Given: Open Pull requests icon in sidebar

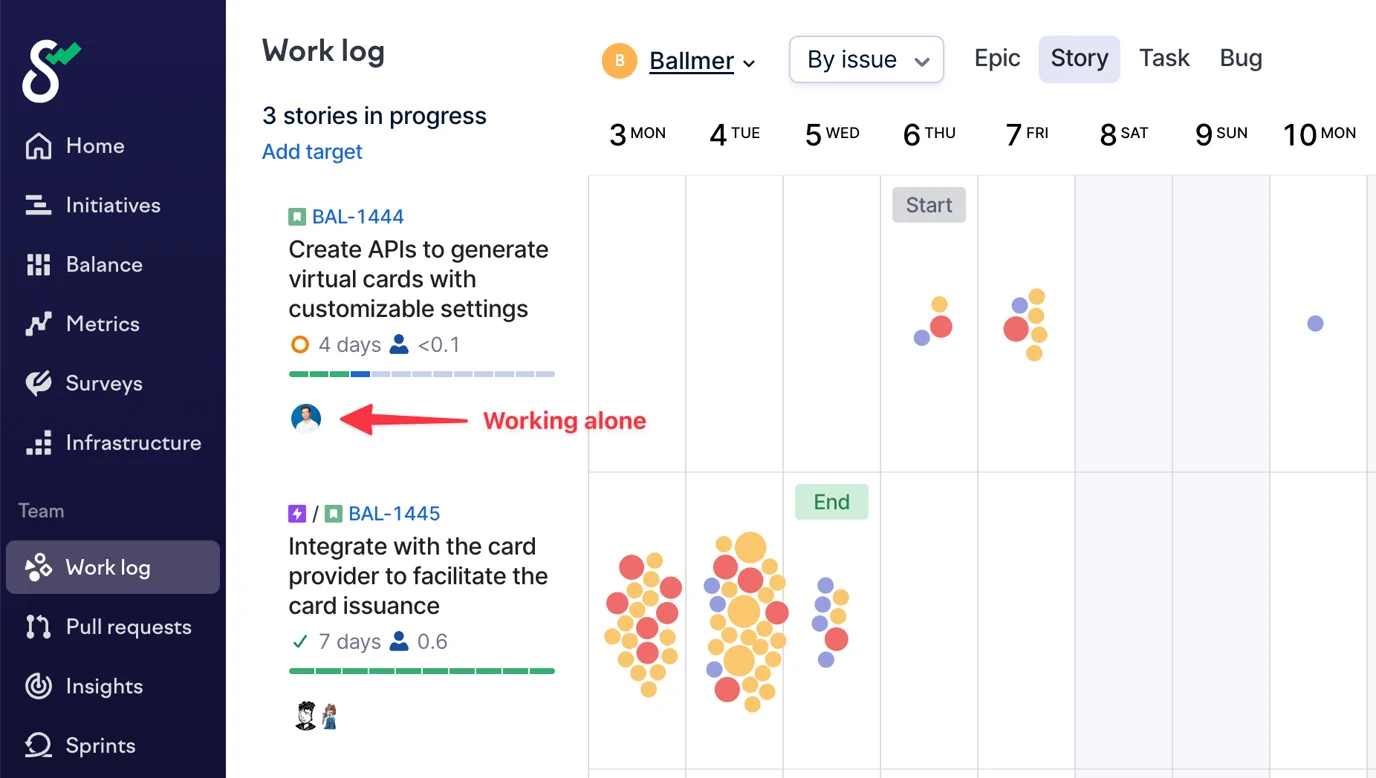Looking at the screenshot, I should click(x=38, y=627).
